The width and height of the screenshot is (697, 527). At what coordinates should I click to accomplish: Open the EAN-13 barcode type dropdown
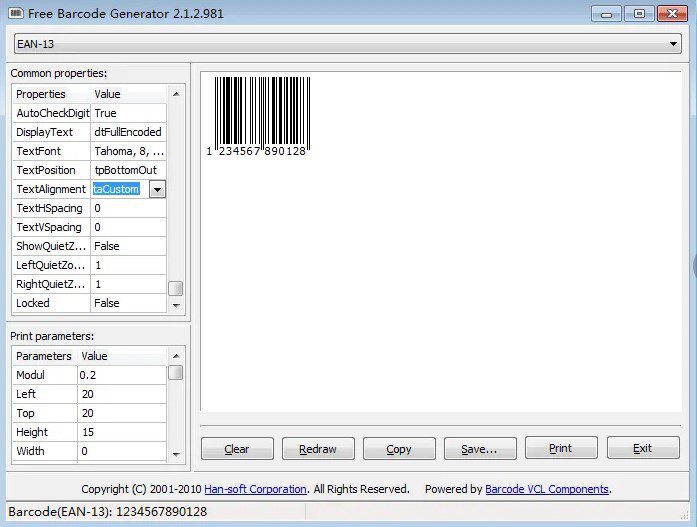coord(348,44)
